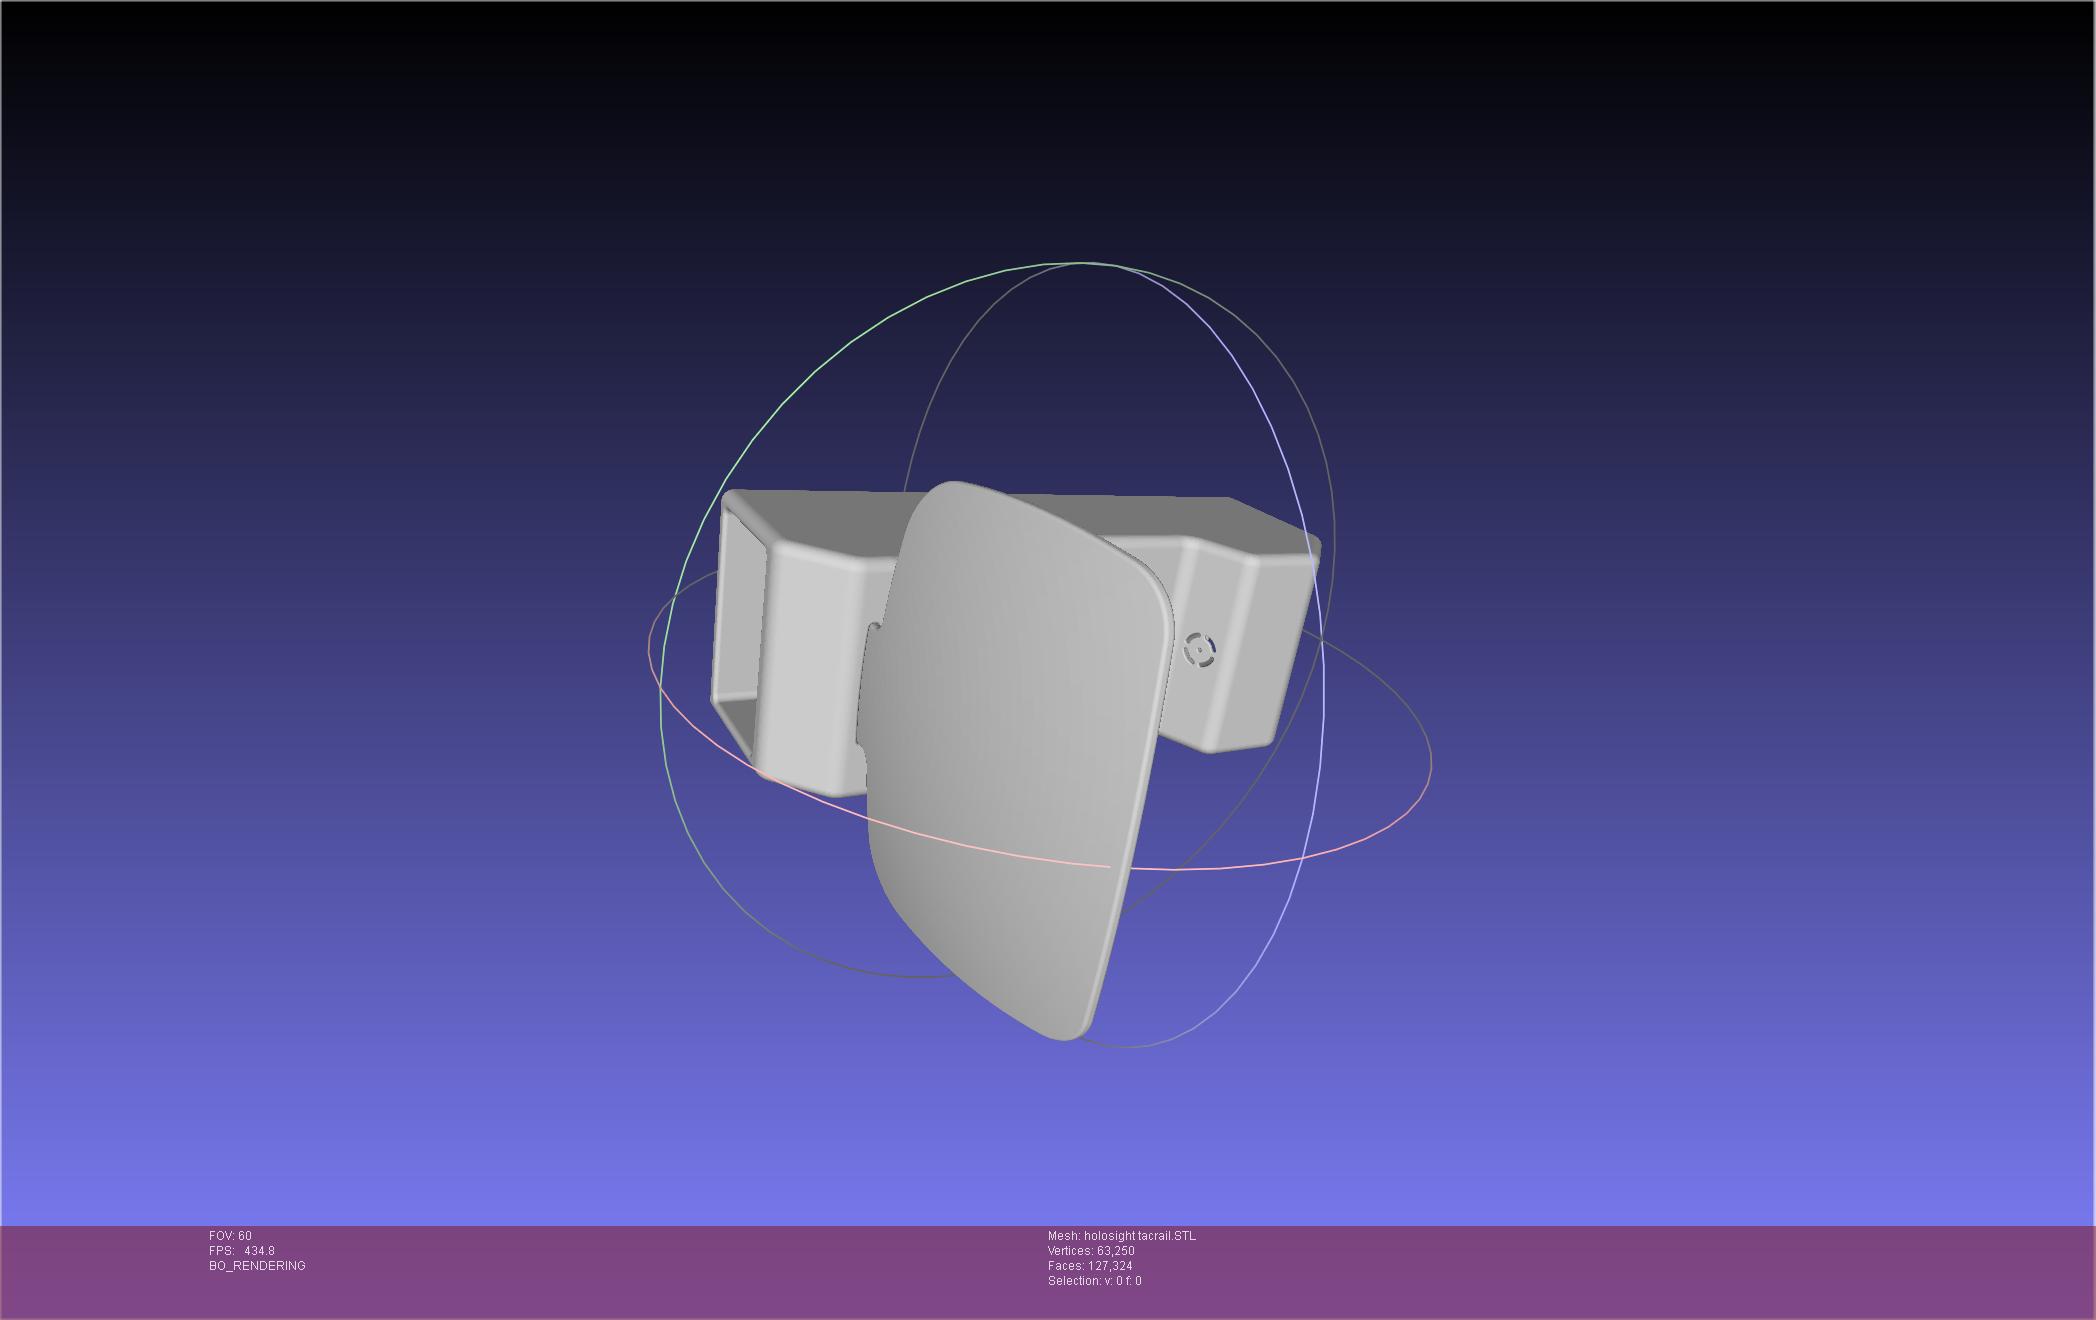Viewport: 2096px width, 1320px height.
Task: Click the Selection: v: 0 f: 0 text
Action: click(1094, 1281)
